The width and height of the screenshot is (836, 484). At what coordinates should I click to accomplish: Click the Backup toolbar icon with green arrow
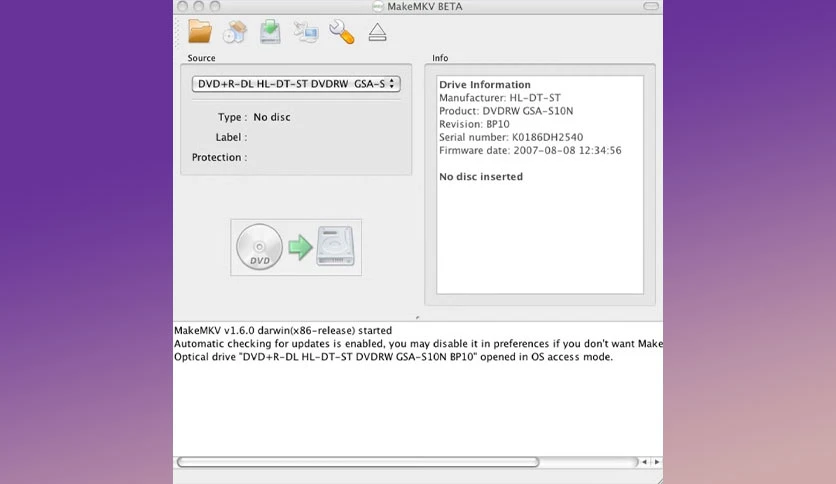270,31
